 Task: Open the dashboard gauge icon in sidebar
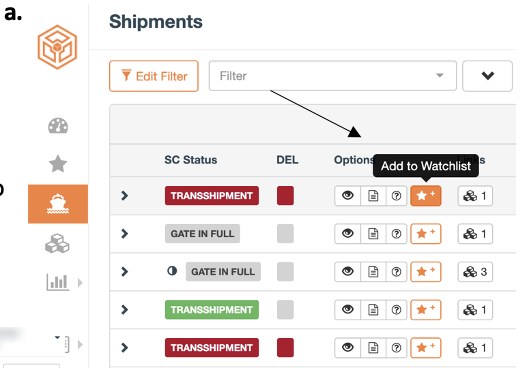tap(58, 126)
